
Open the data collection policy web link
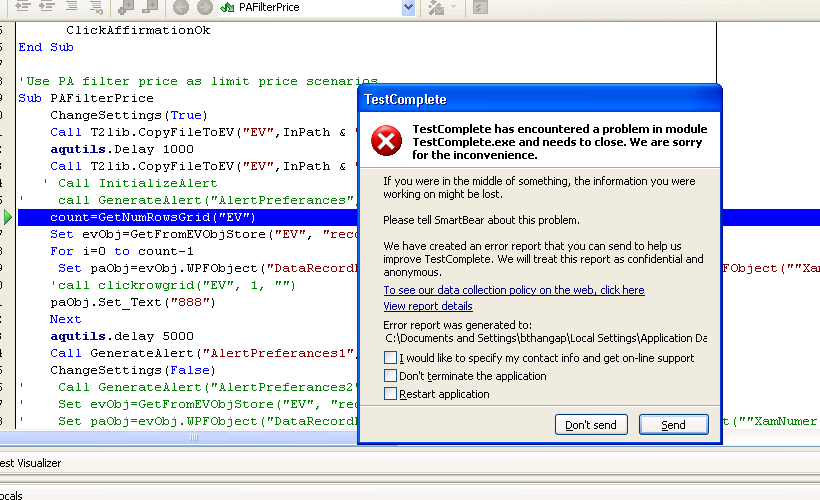coord(513,290)
